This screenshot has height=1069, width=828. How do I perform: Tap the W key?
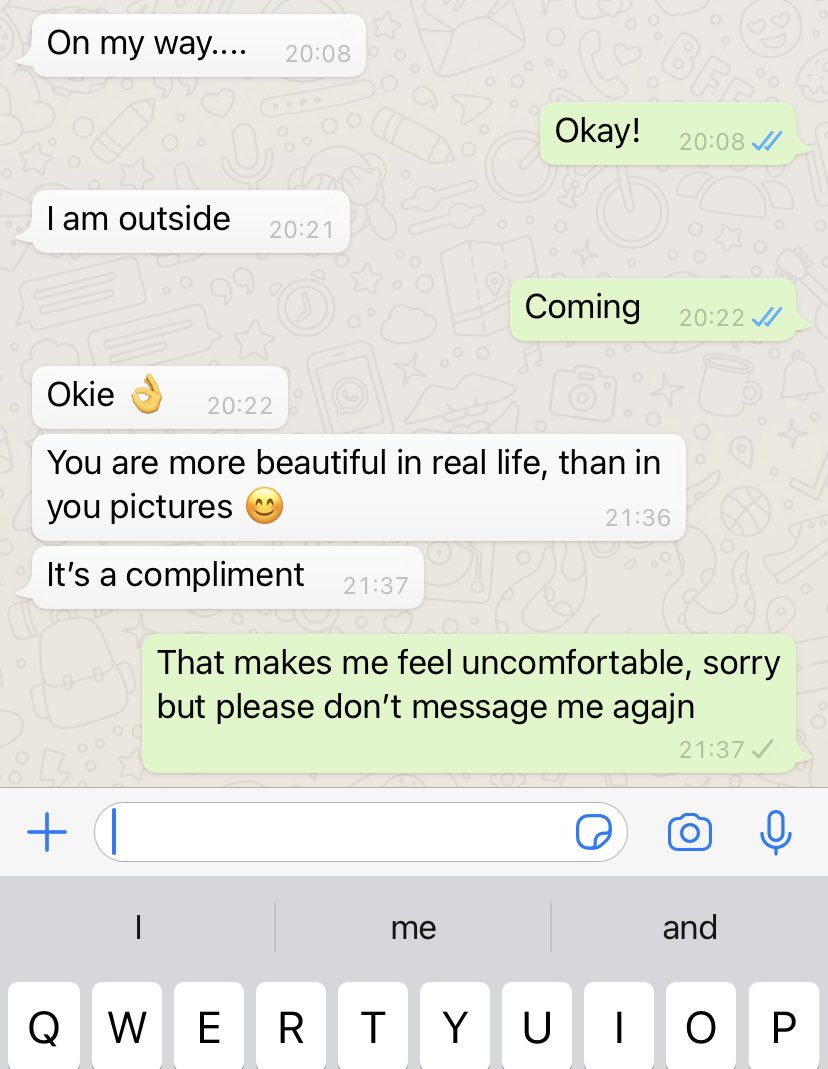[127, 1025]
